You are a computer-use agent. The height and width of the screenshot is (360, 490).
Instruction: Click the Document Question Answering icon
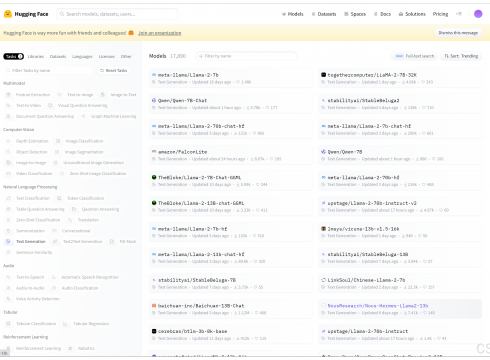tap(8, 116)
